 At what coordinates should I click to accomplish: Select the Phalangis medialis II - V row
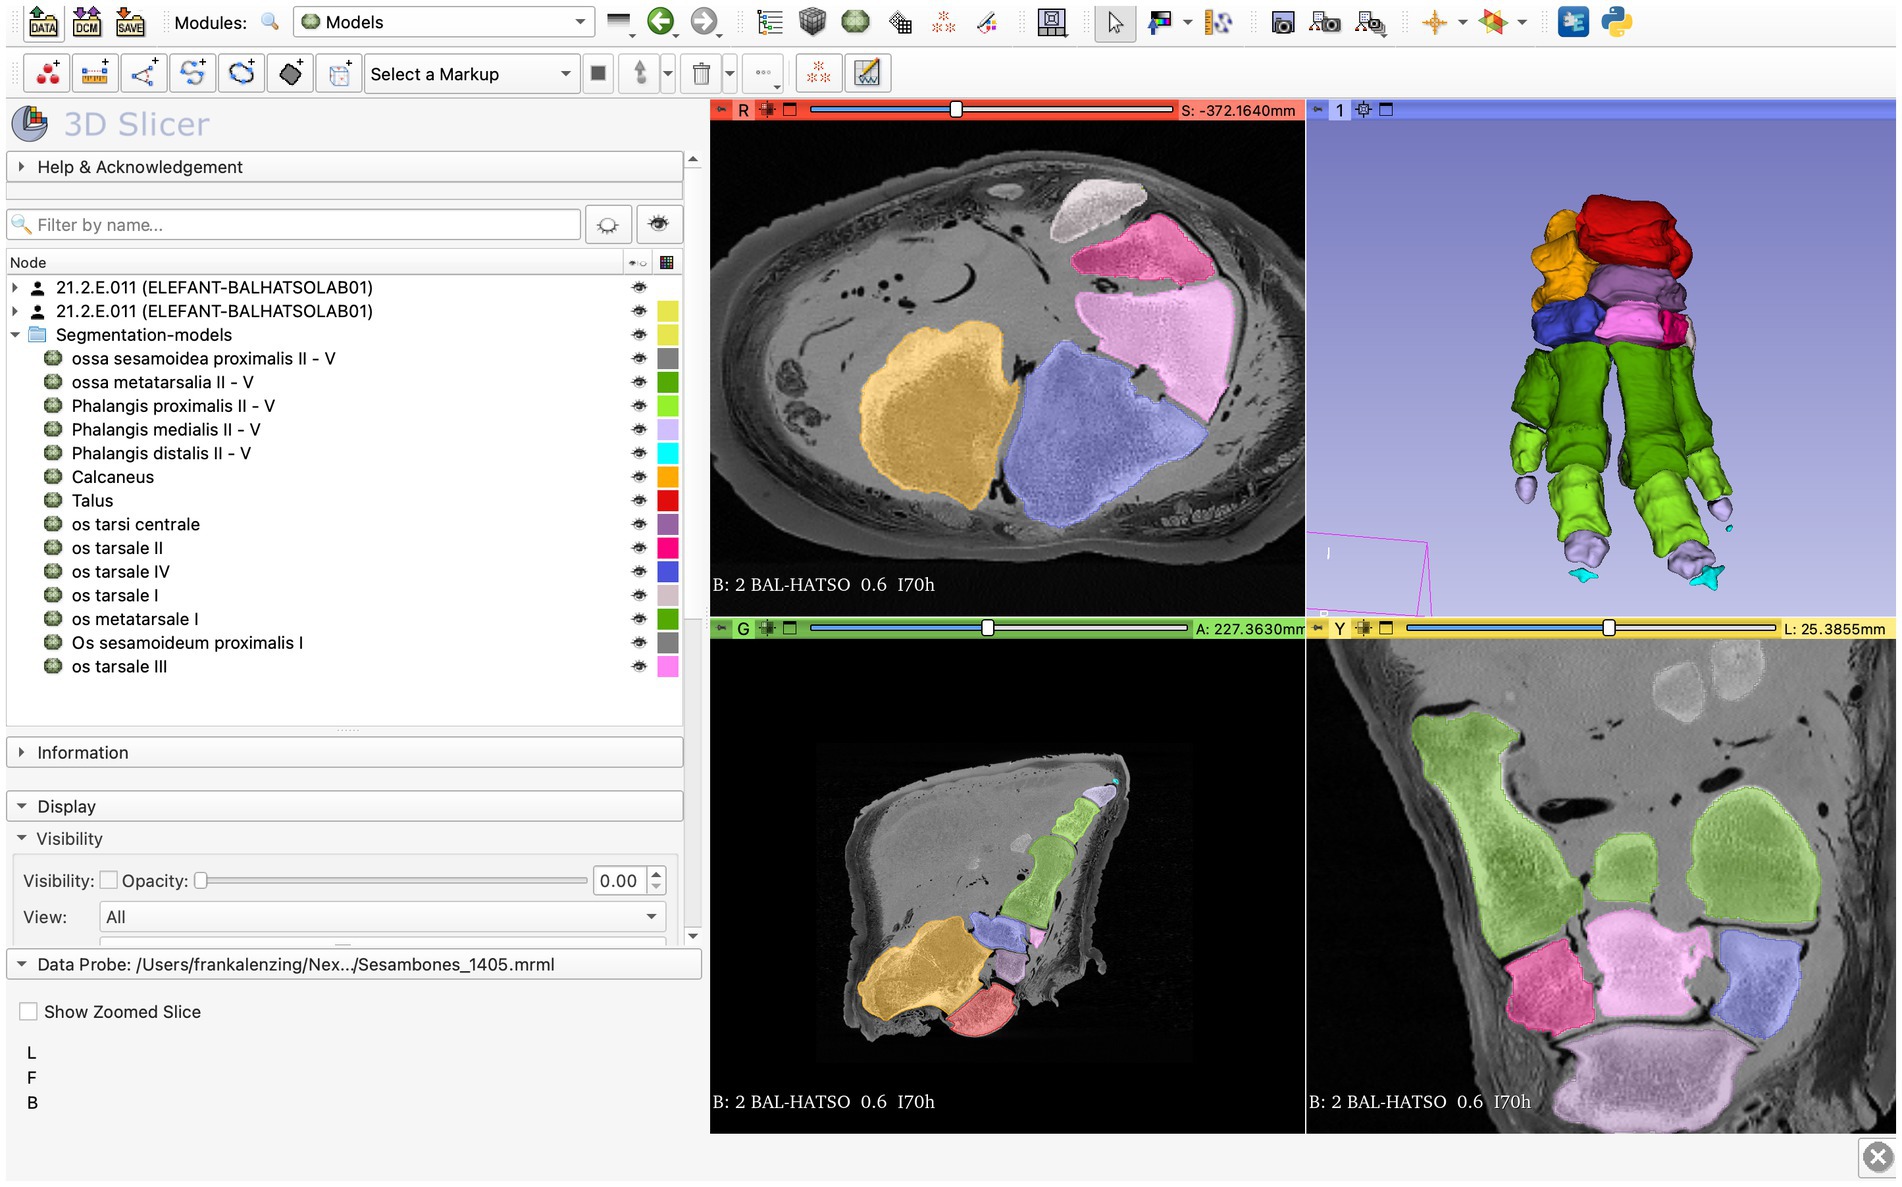[344, 430]
